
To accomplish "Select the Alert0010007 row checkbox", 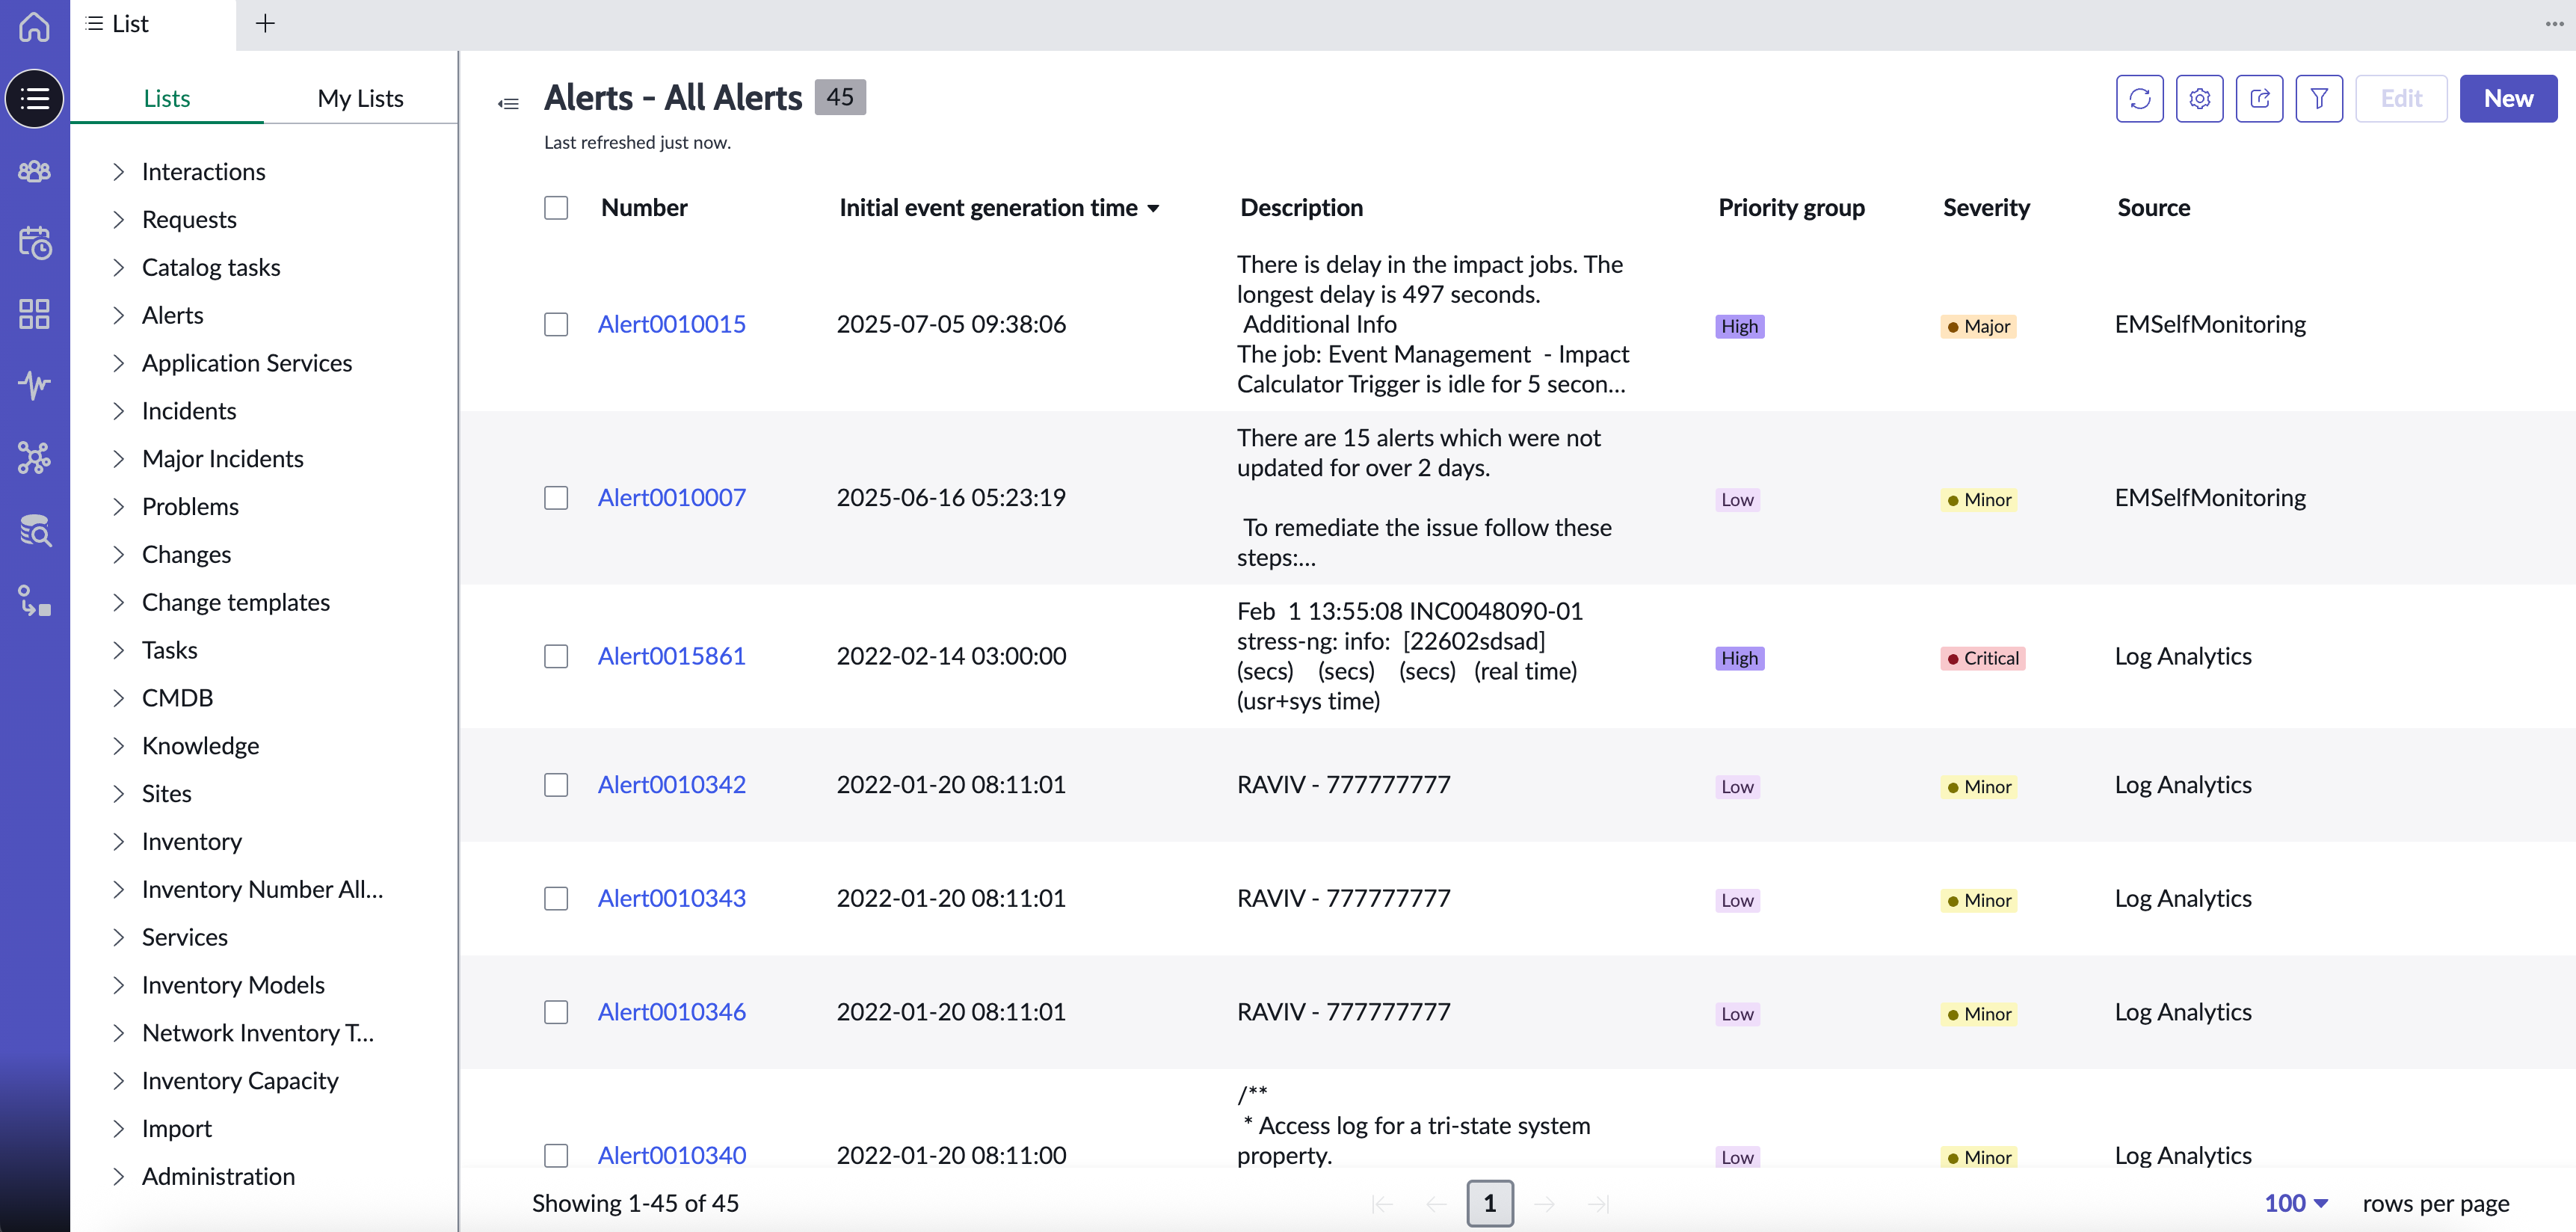I will (556, 497).
